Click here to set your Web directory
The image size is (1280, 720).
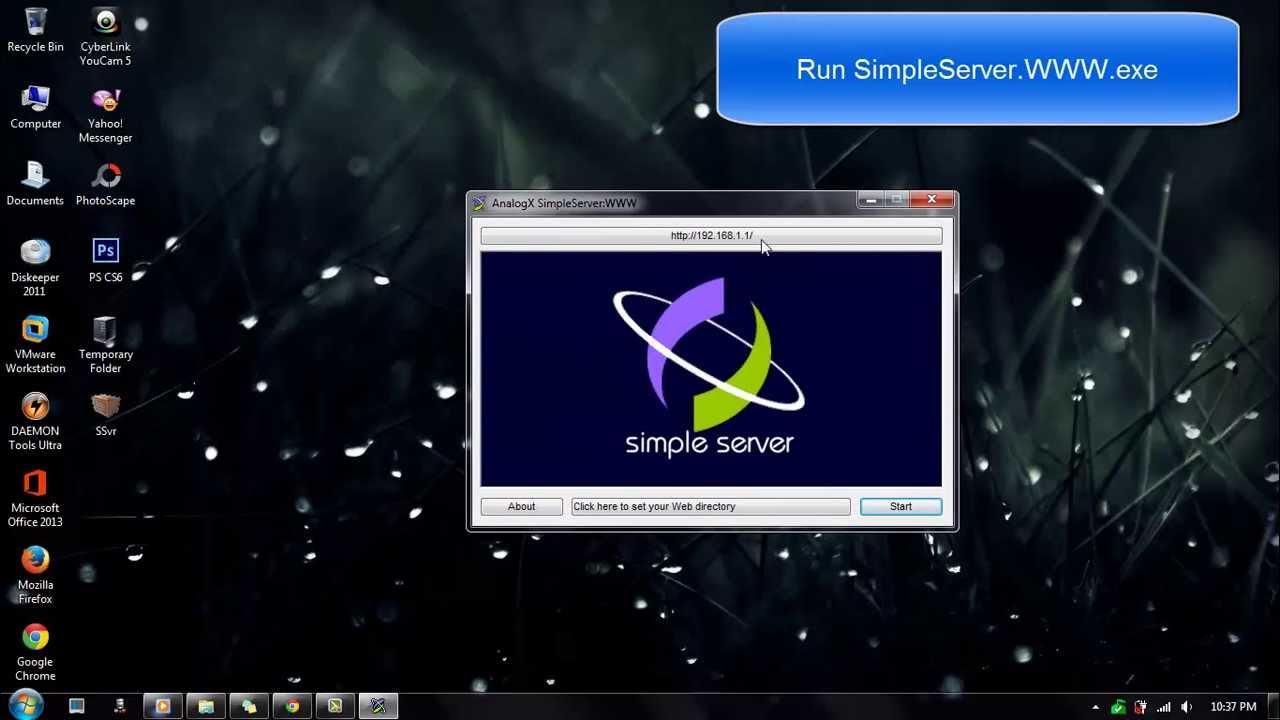(711, 506)
